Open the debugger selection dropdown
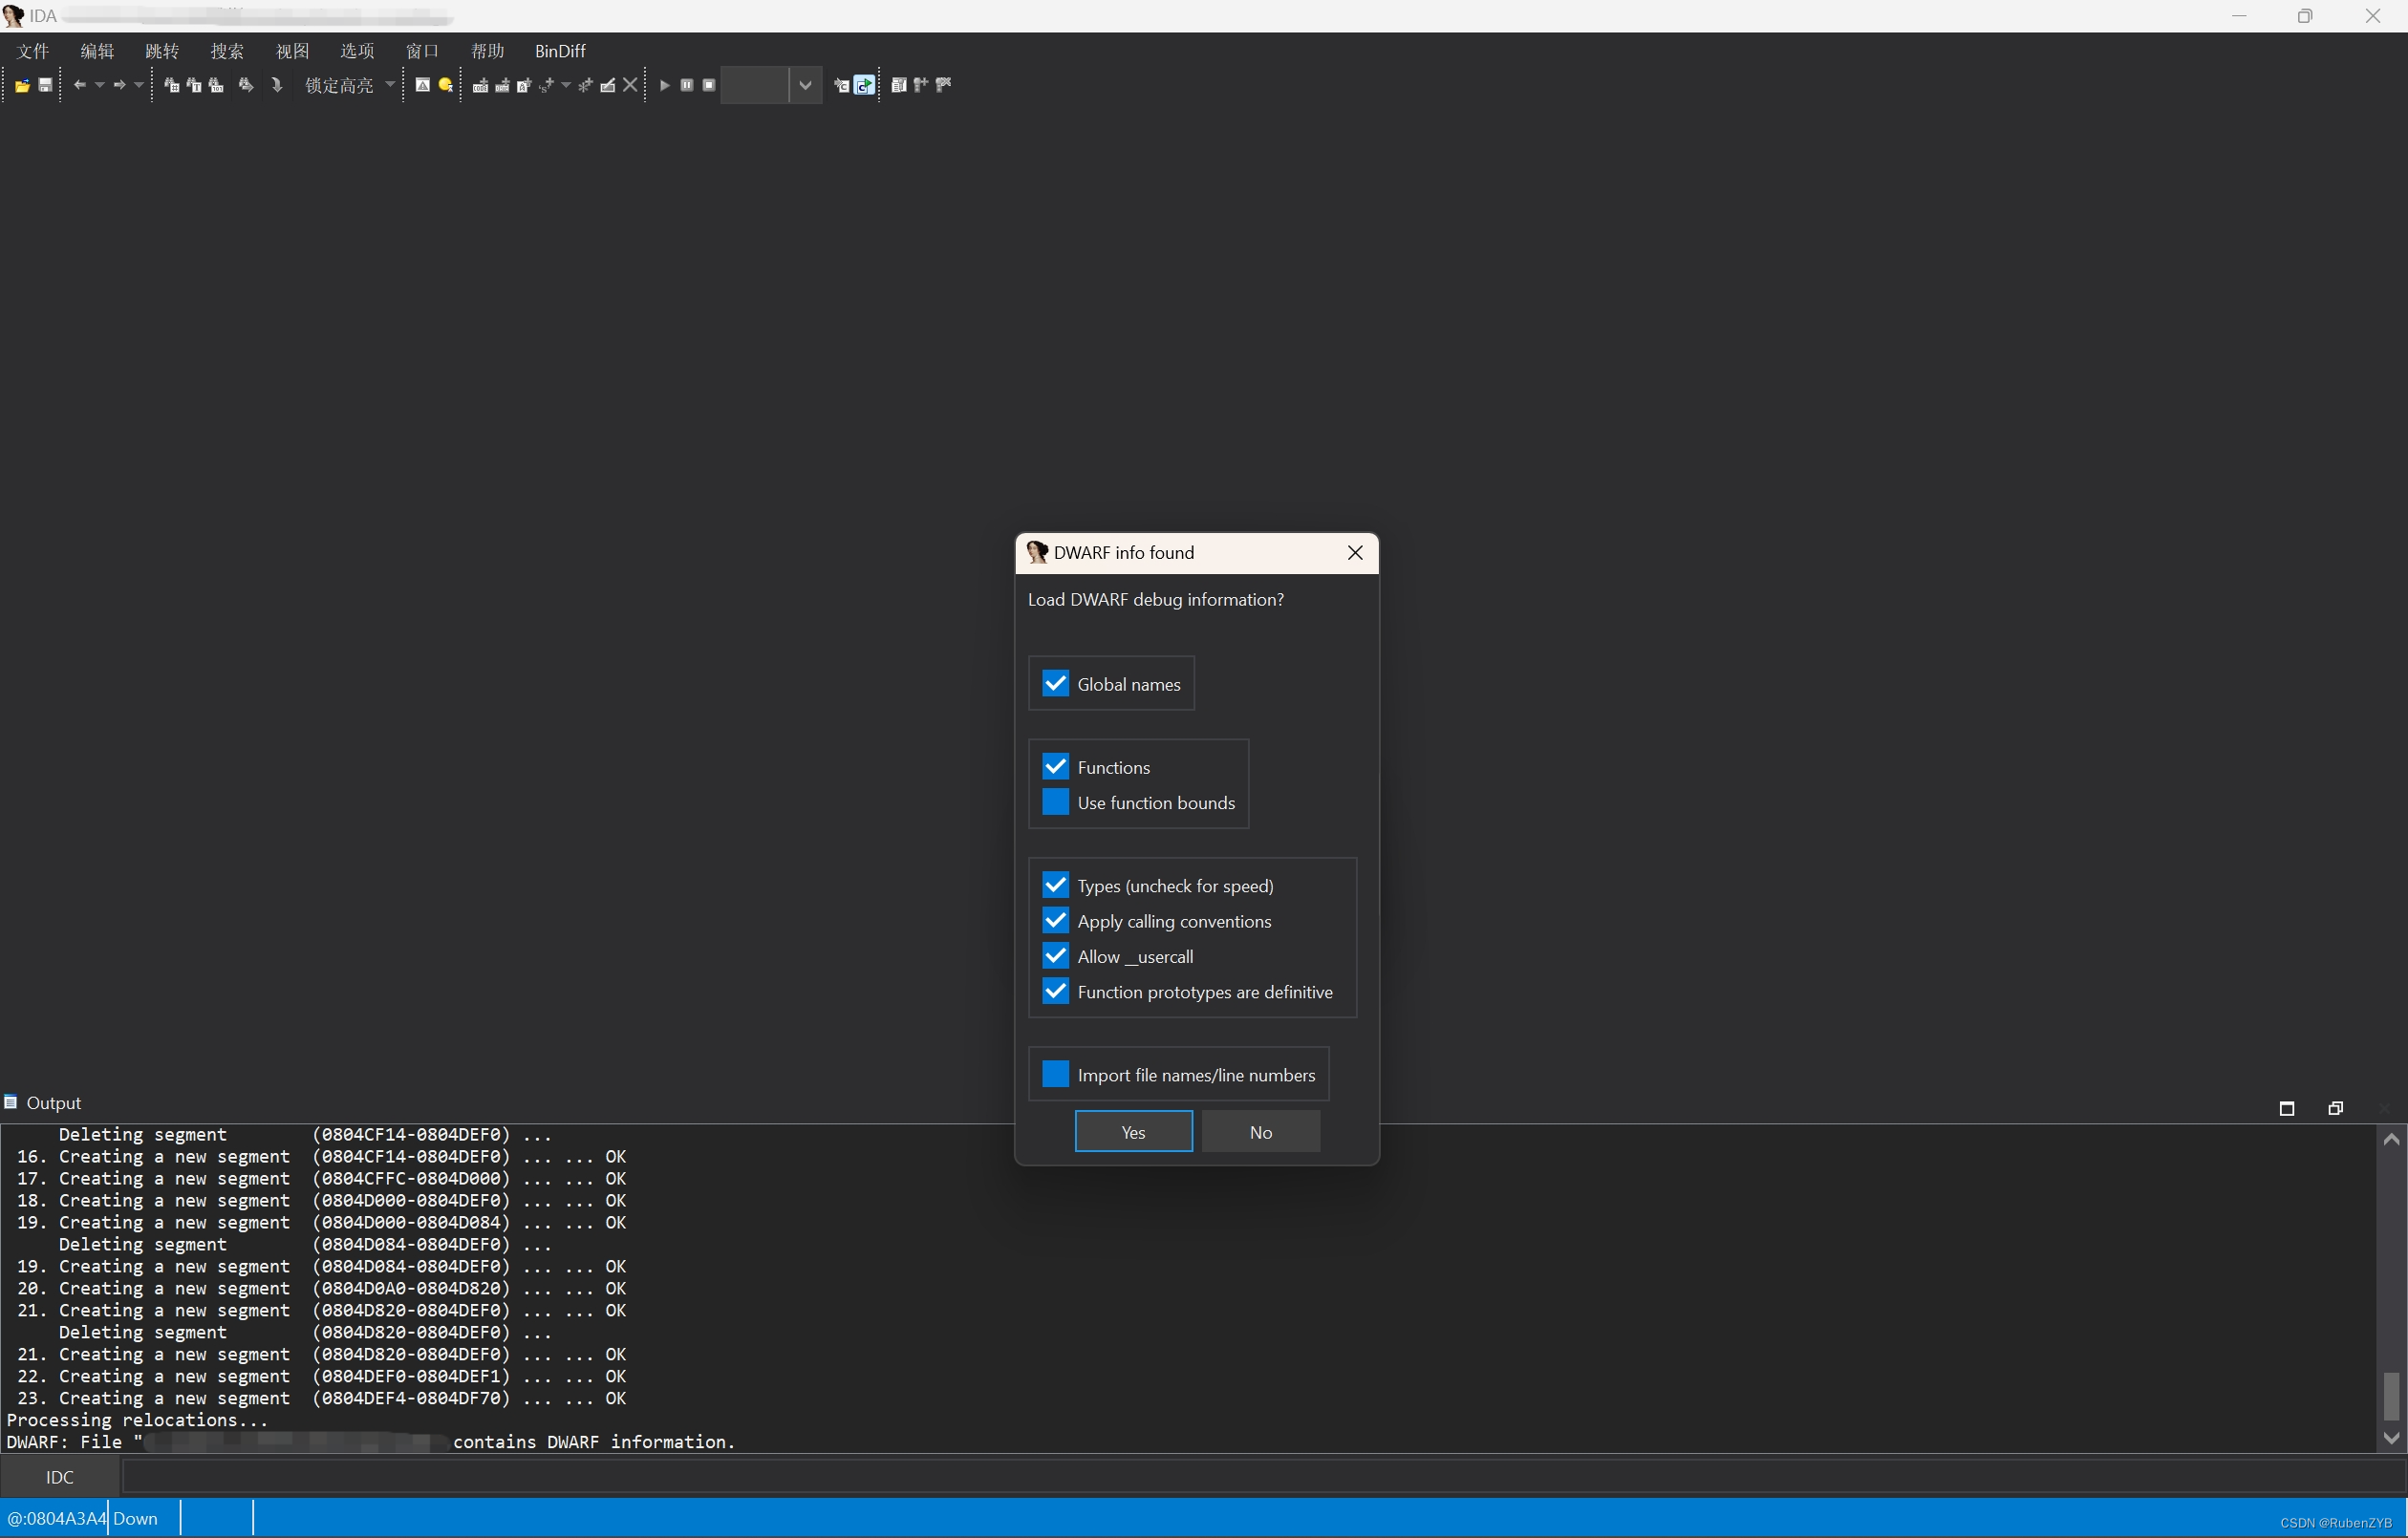Screen dimensions: 2408x1538 (805, 86)
